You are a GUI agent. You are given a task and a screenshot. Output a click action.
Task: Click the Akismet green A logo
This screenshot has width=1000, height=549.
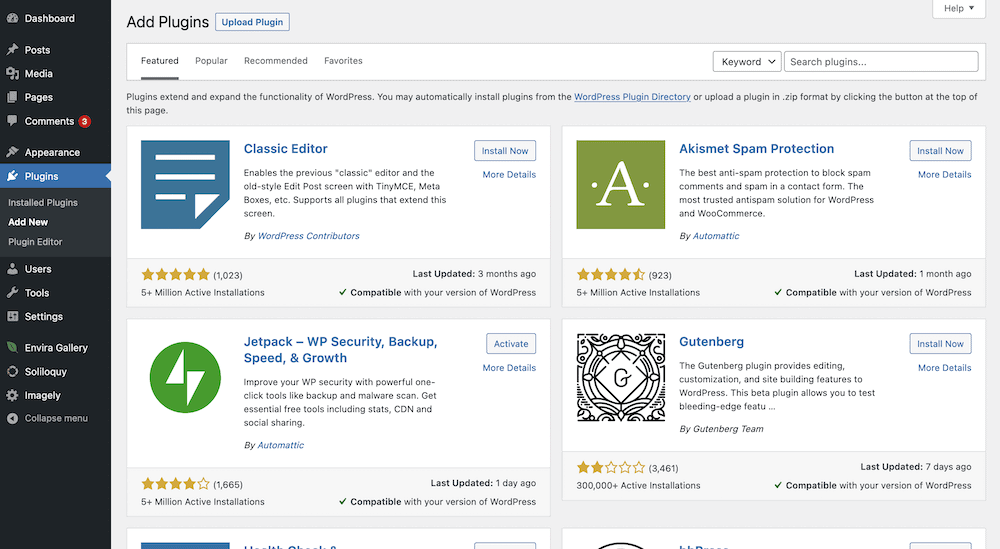621,184
